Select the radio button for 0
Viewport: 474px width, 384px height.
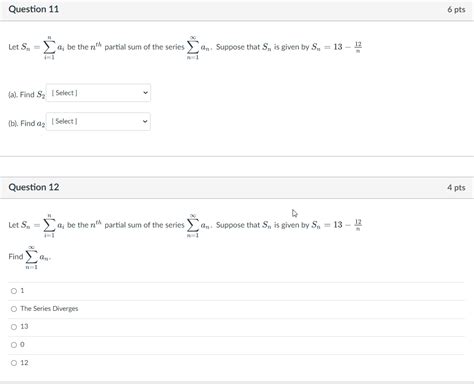click(14, 345)
